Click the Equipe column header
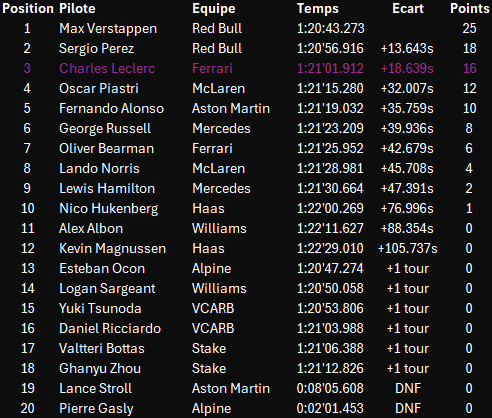 point(214,9)
